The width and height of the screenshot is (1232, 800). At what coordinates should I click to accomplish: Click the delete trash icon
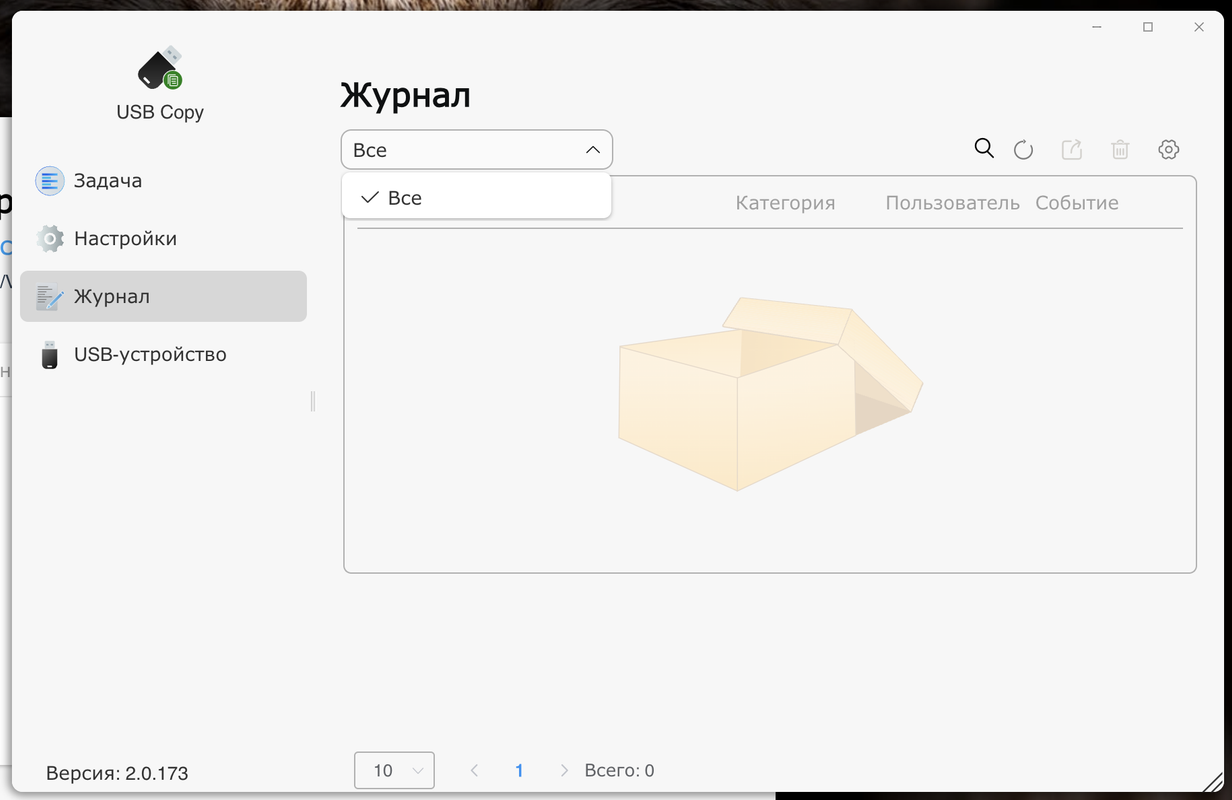(x=1120, y=150)
